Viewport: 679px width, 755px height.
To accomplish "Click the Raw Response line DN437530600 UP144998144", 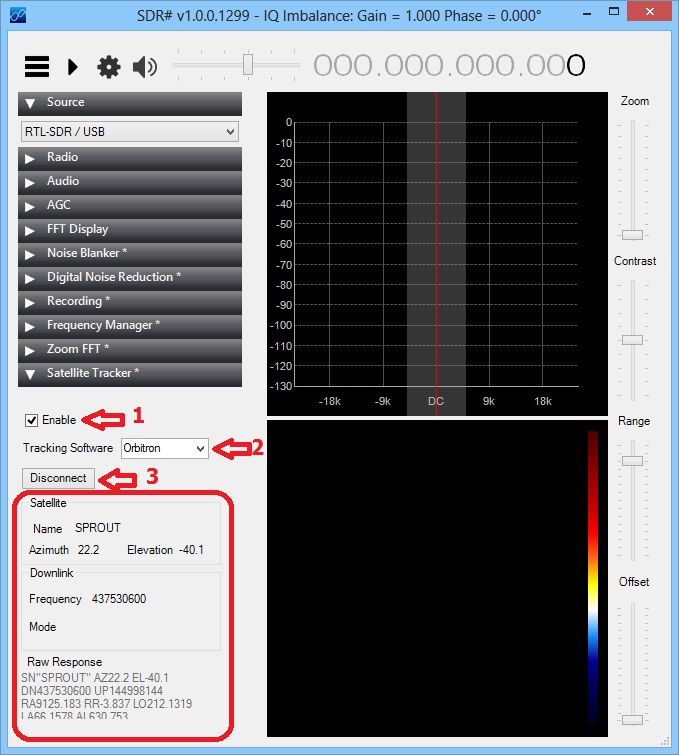I will [92, 691].
